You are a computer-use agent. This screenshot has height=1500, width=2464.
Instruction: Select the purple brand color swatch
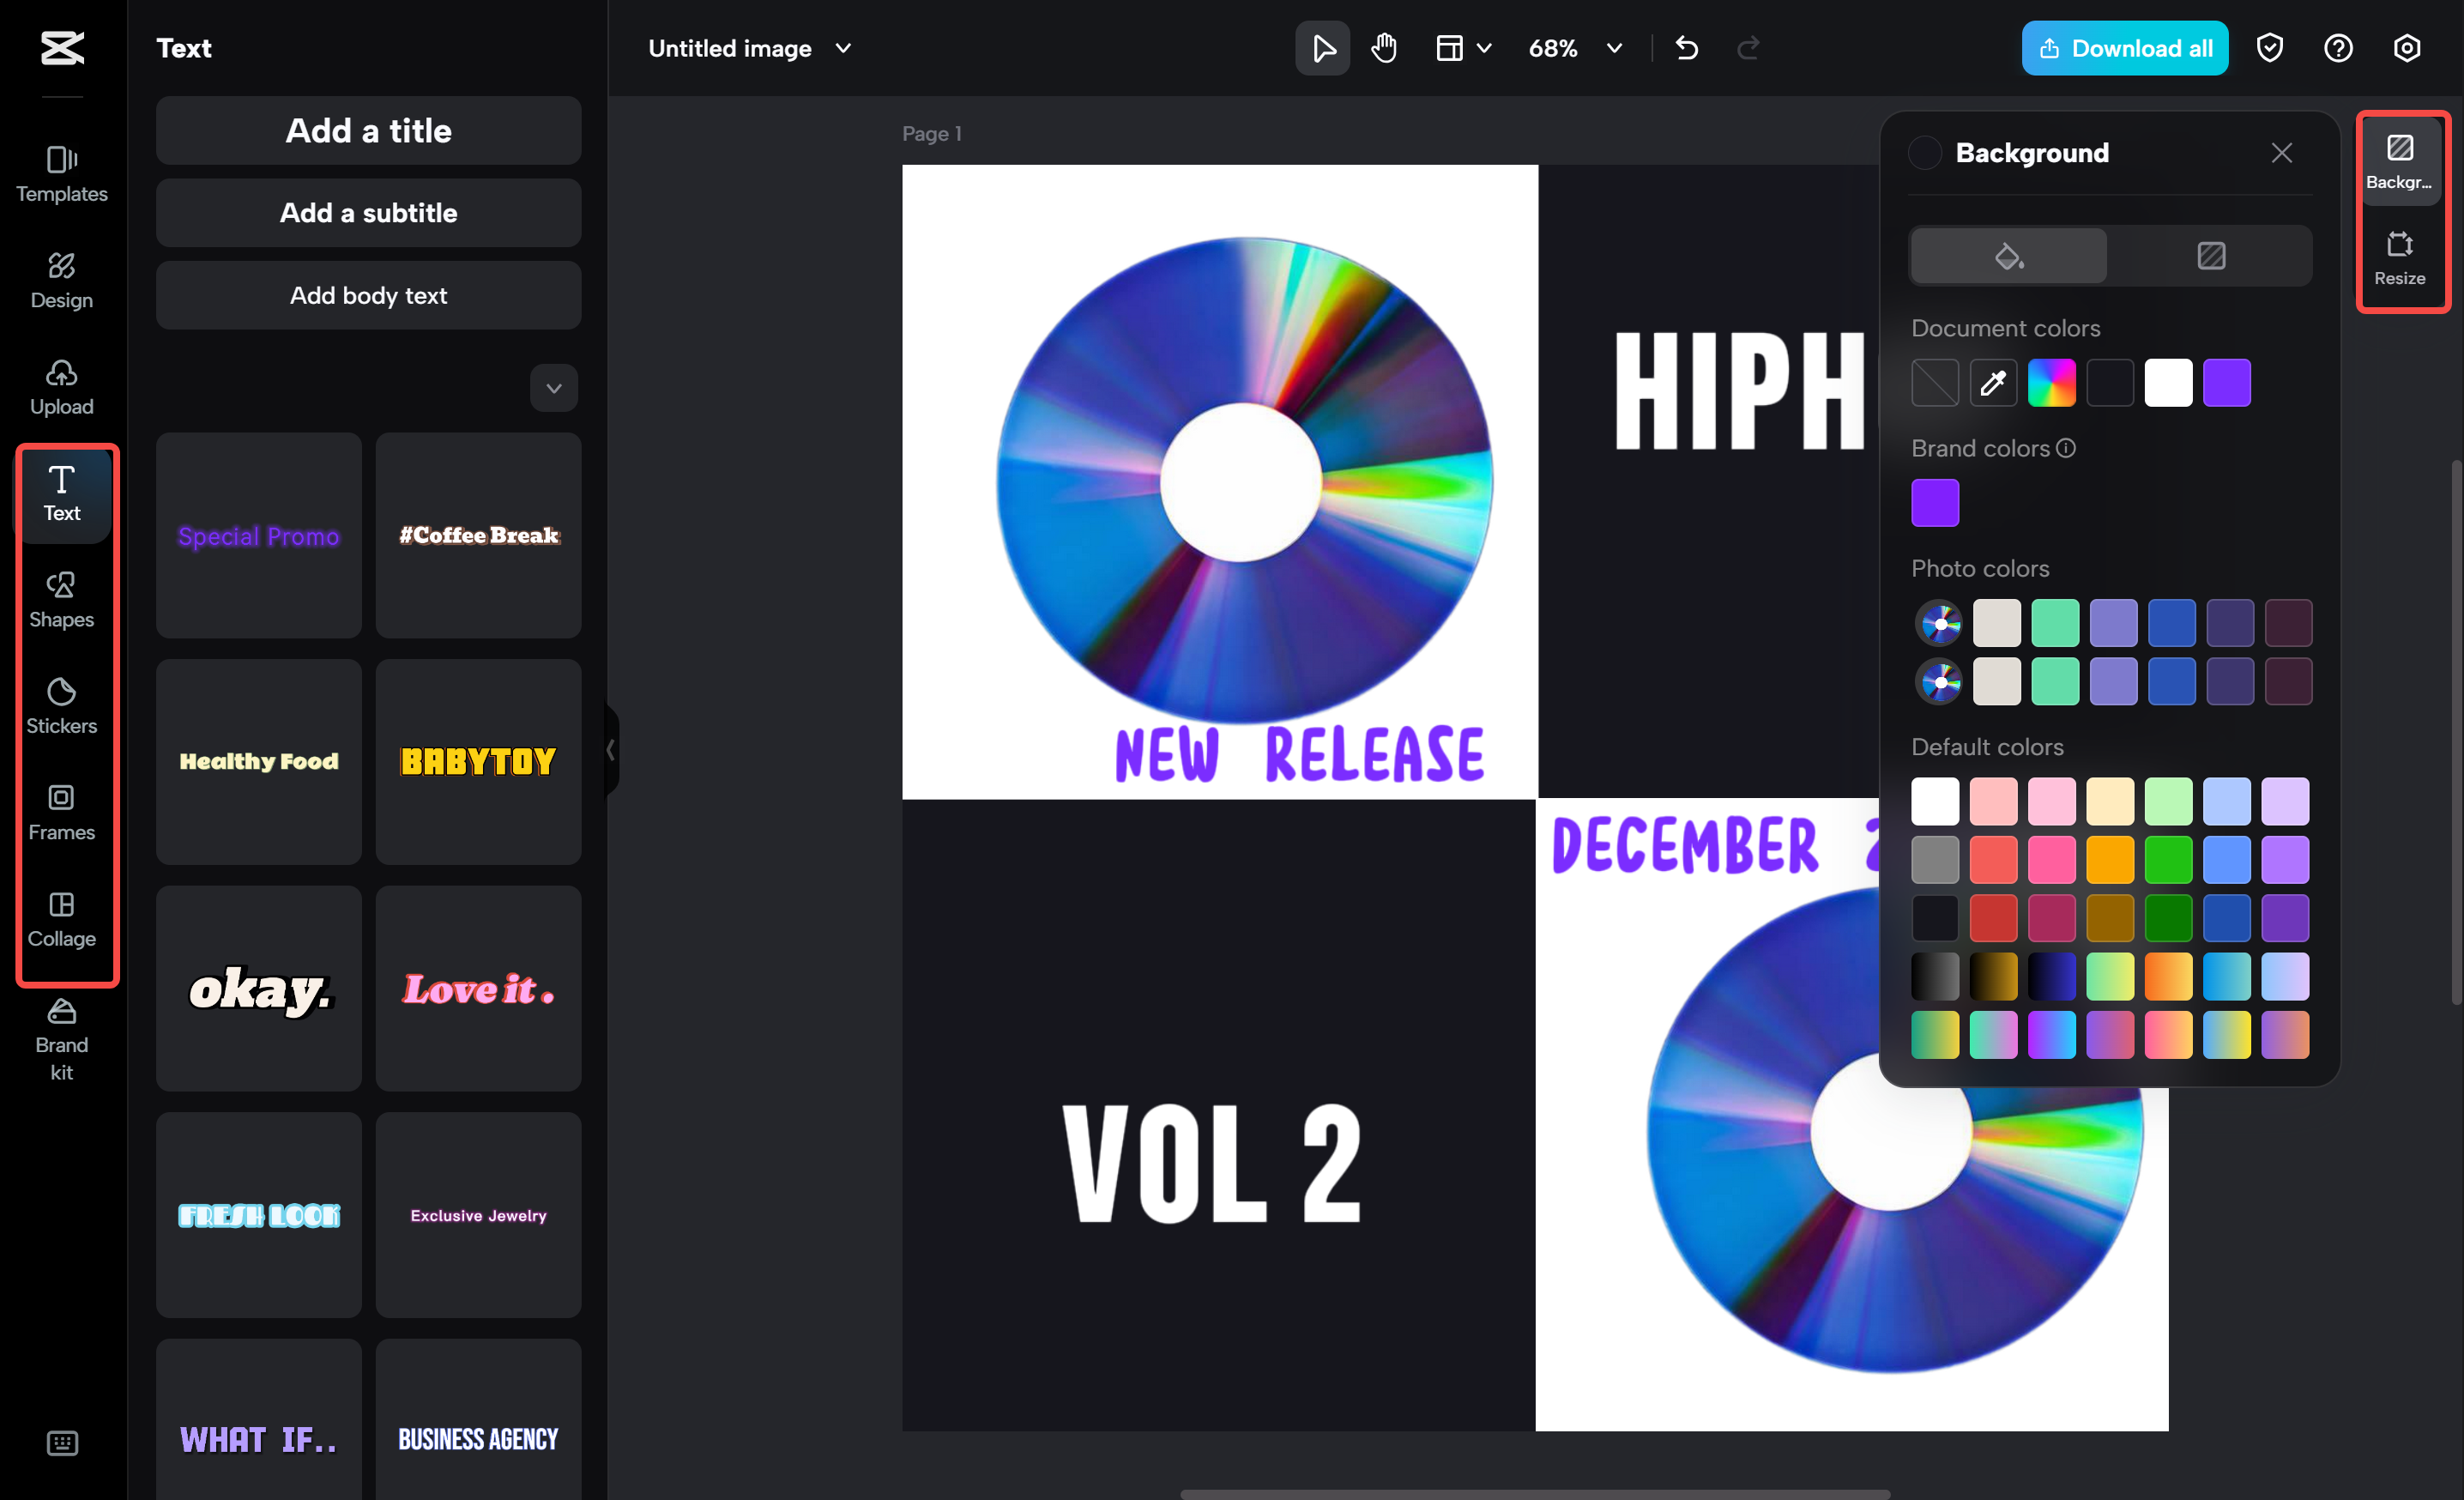pyautogui.click(x=1934, y=503)
